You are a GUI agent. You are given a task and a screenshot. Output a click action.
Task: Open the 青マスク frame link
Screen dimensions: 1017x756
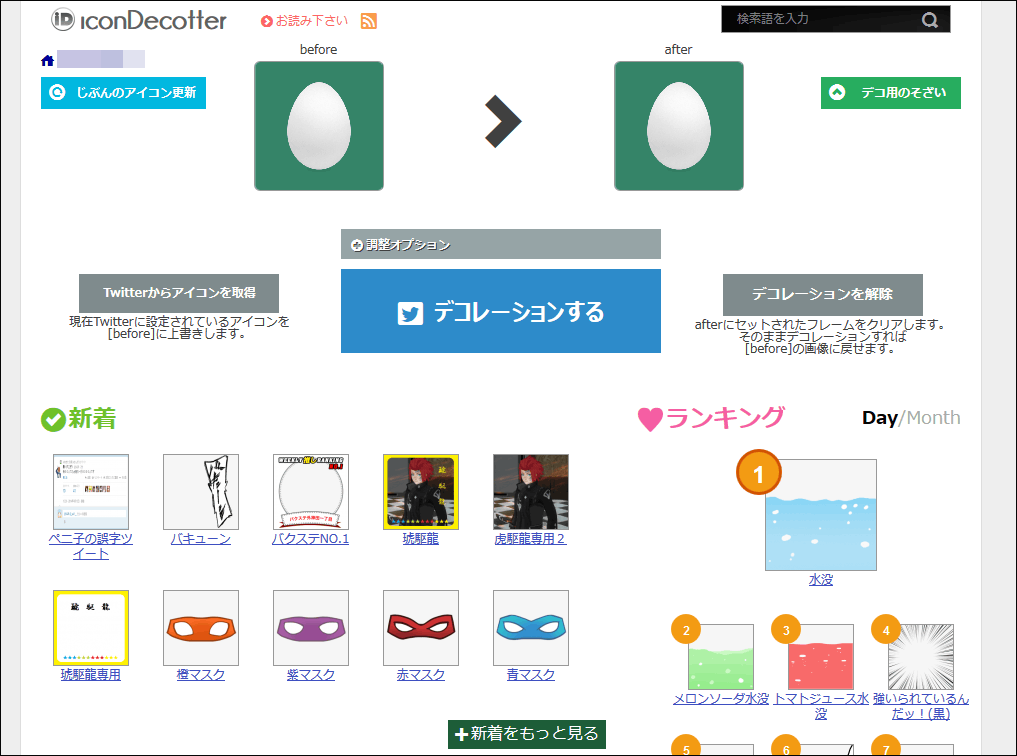[530, 675]
